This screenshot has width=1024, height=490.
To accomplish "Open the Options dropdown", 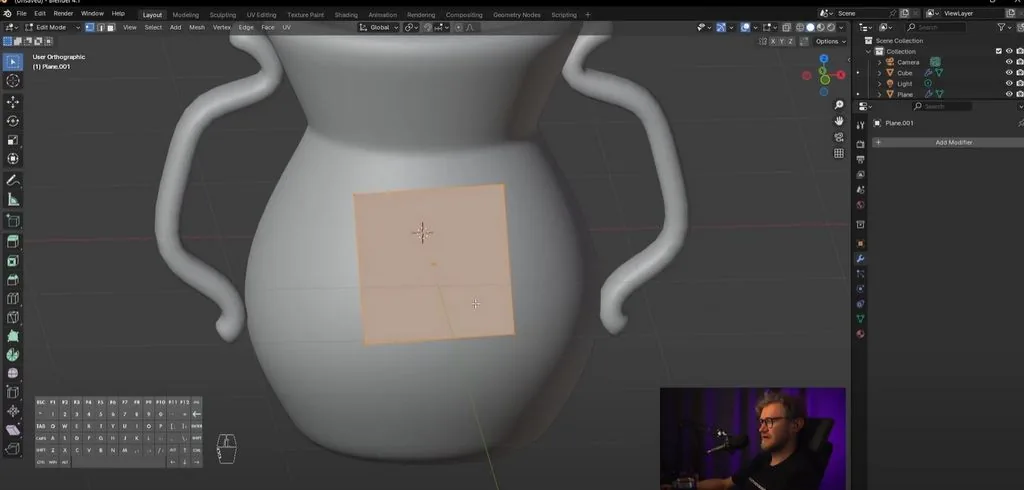I will point(831,41).
